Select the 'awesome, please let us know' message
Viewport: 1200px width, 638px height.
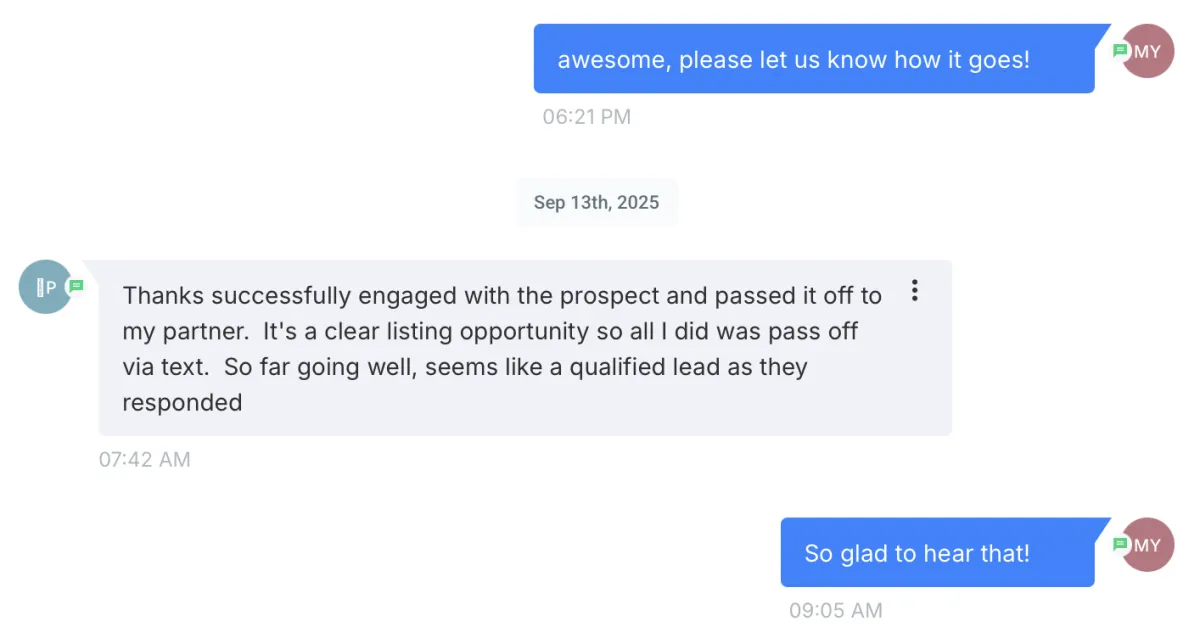(793, 60)
